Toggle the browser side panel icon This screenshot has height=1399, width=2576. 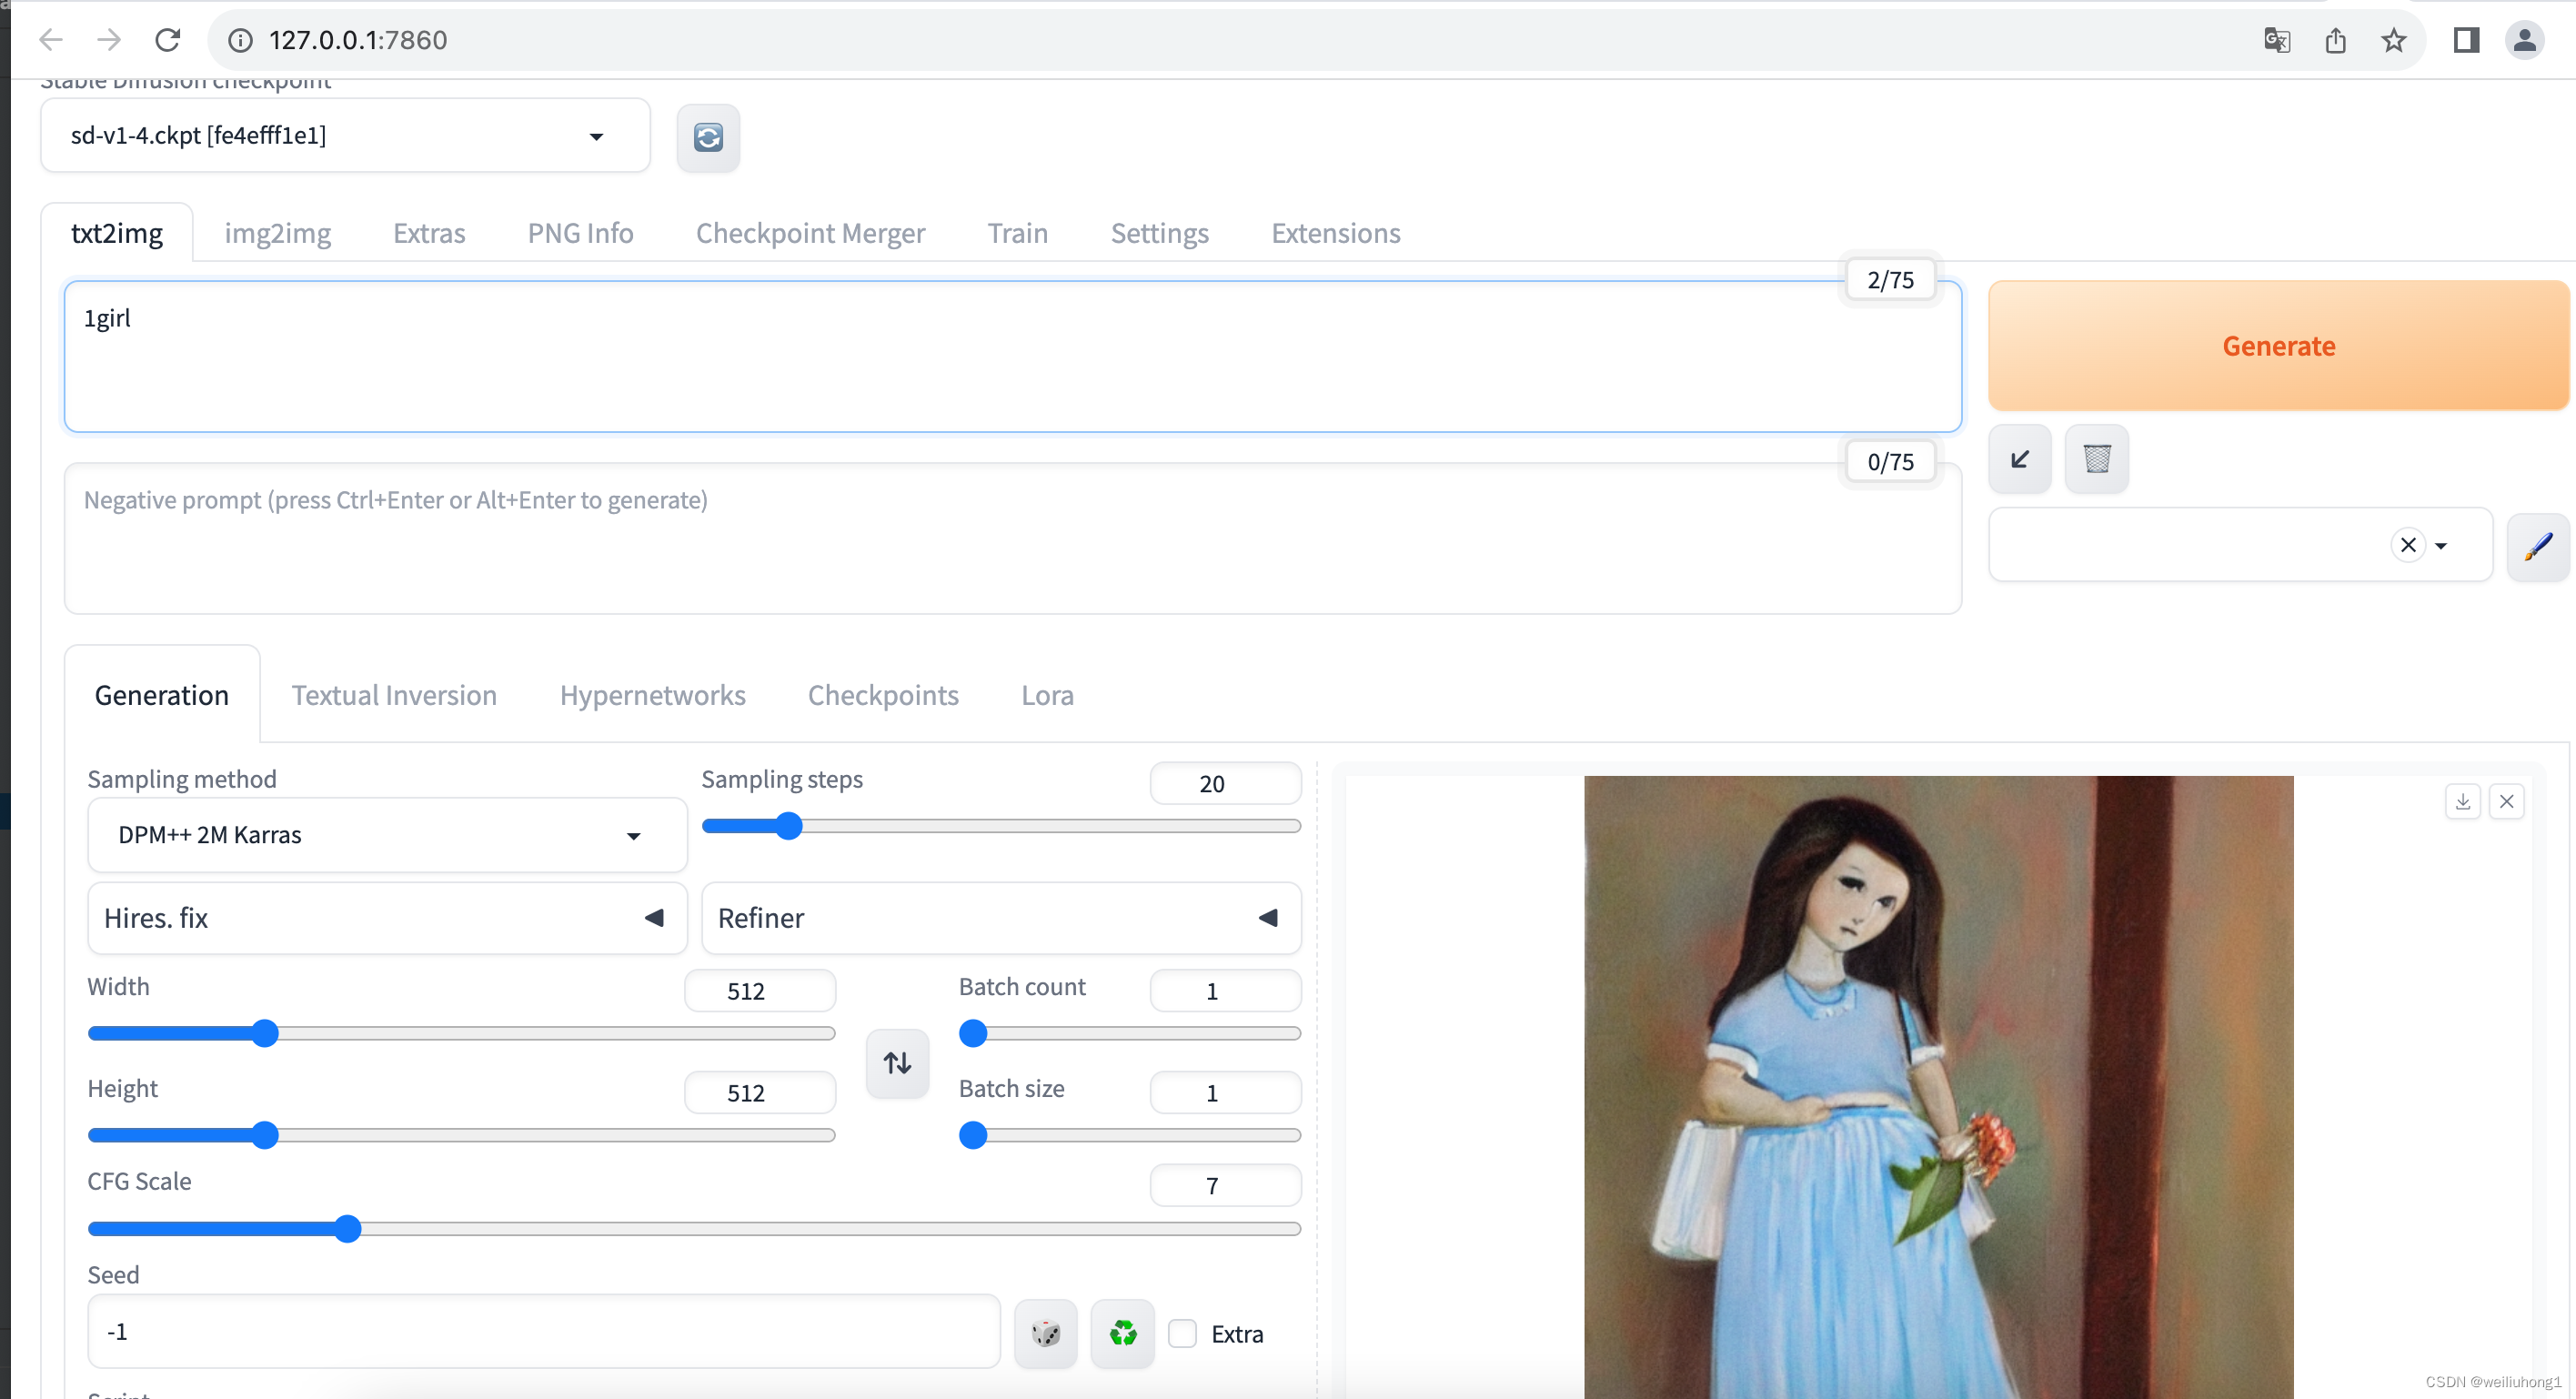pyautogui.click(x=2465, y=40)
